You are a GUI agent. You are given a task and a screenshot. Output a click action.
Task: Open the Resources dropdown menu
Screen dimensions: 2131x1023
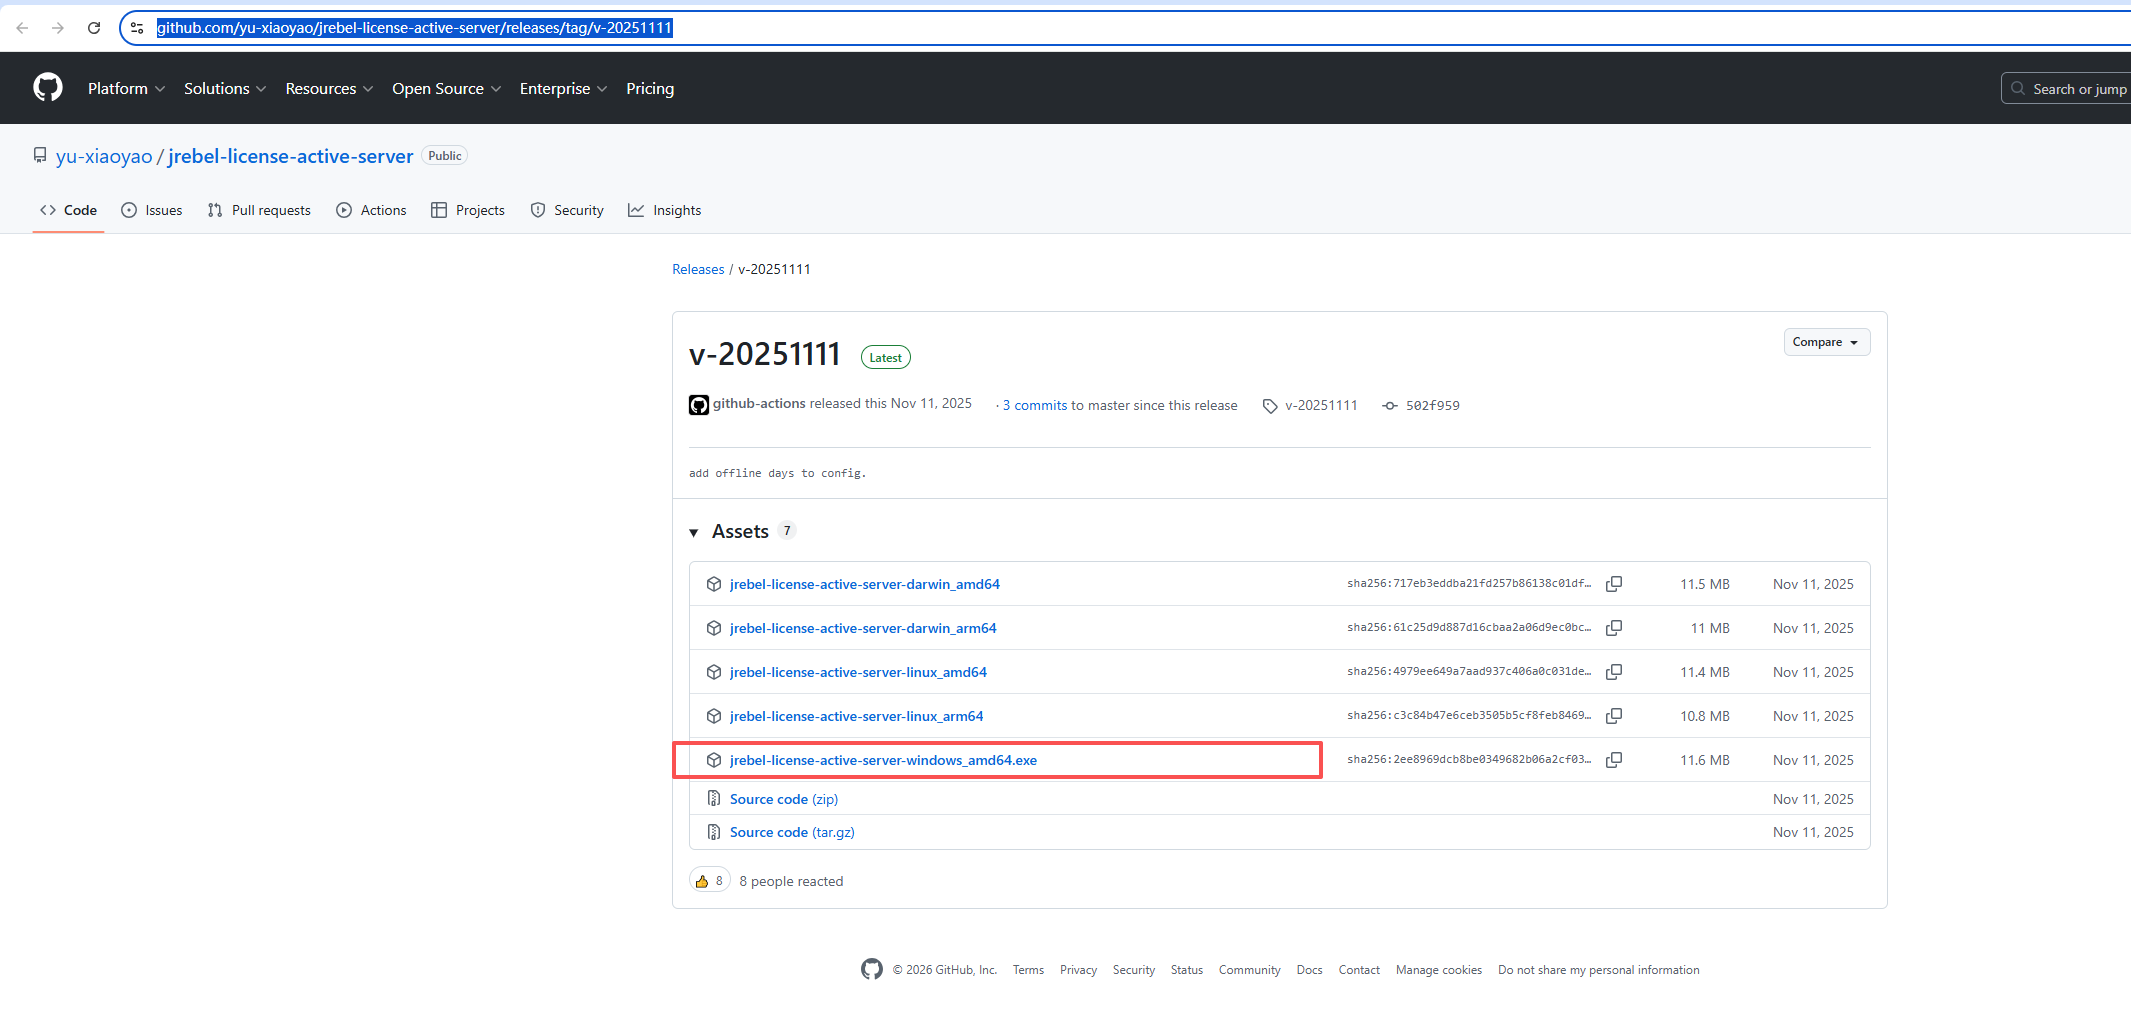point(329,89)
